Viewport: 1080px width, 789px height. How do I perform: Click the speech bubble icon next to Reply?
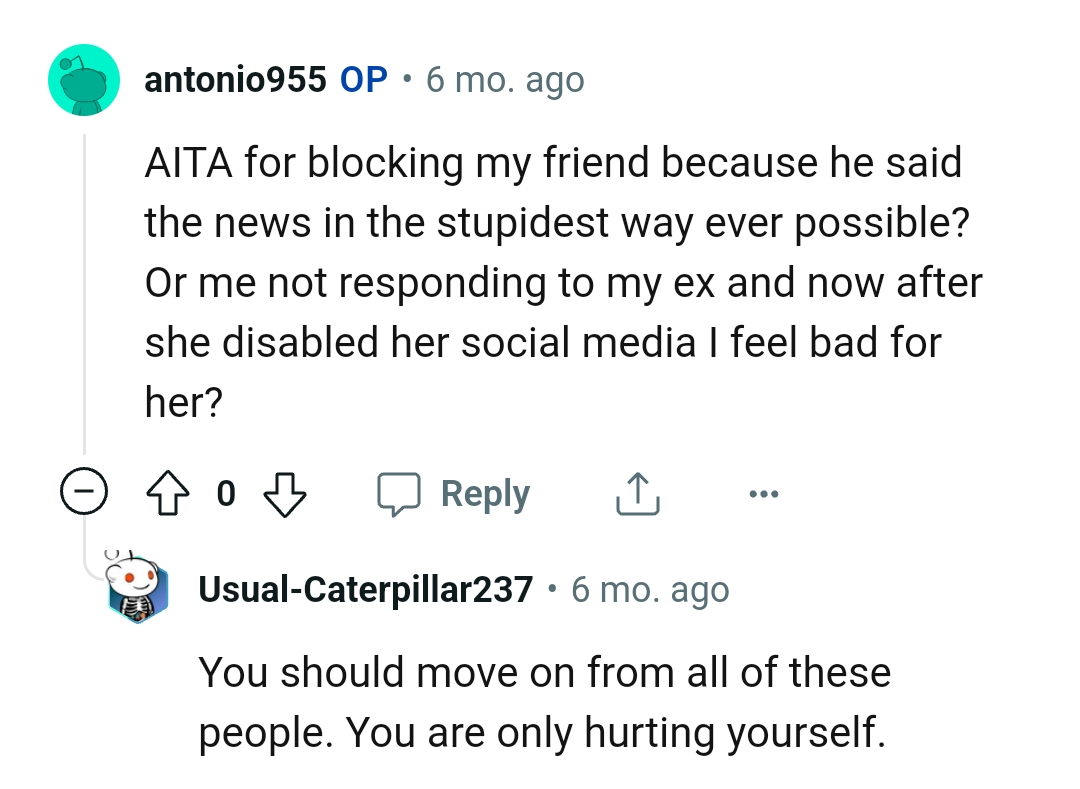click(x=399, y=492)
